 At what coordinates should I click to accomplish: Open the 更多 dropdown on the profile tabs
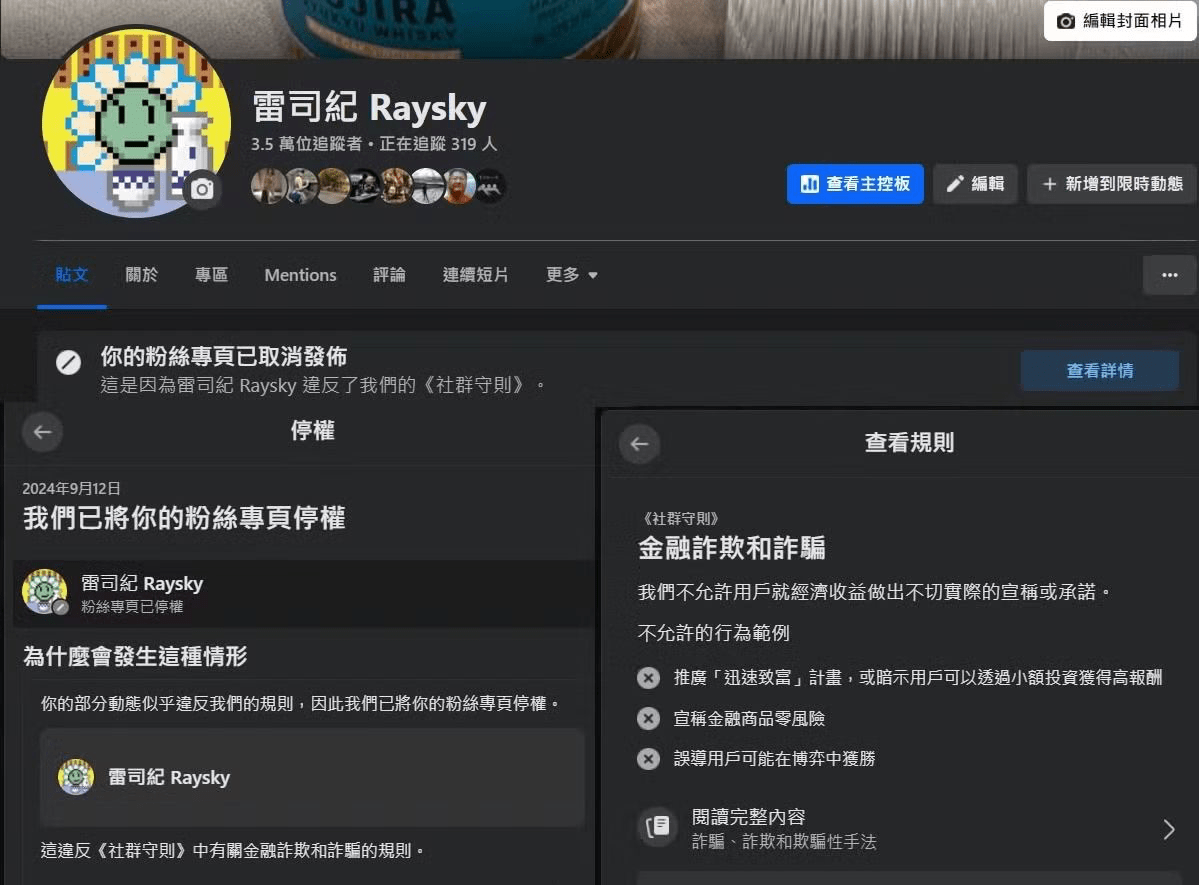pyautogui.click(x=571, y=274)
